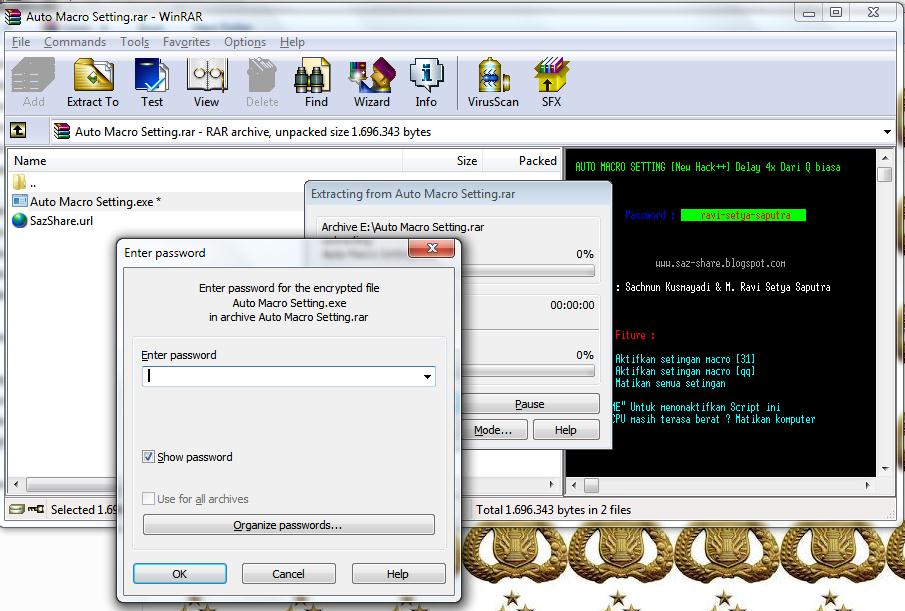Open the File menu
This screenshot has width=905, height=611.
coord(21,42)
